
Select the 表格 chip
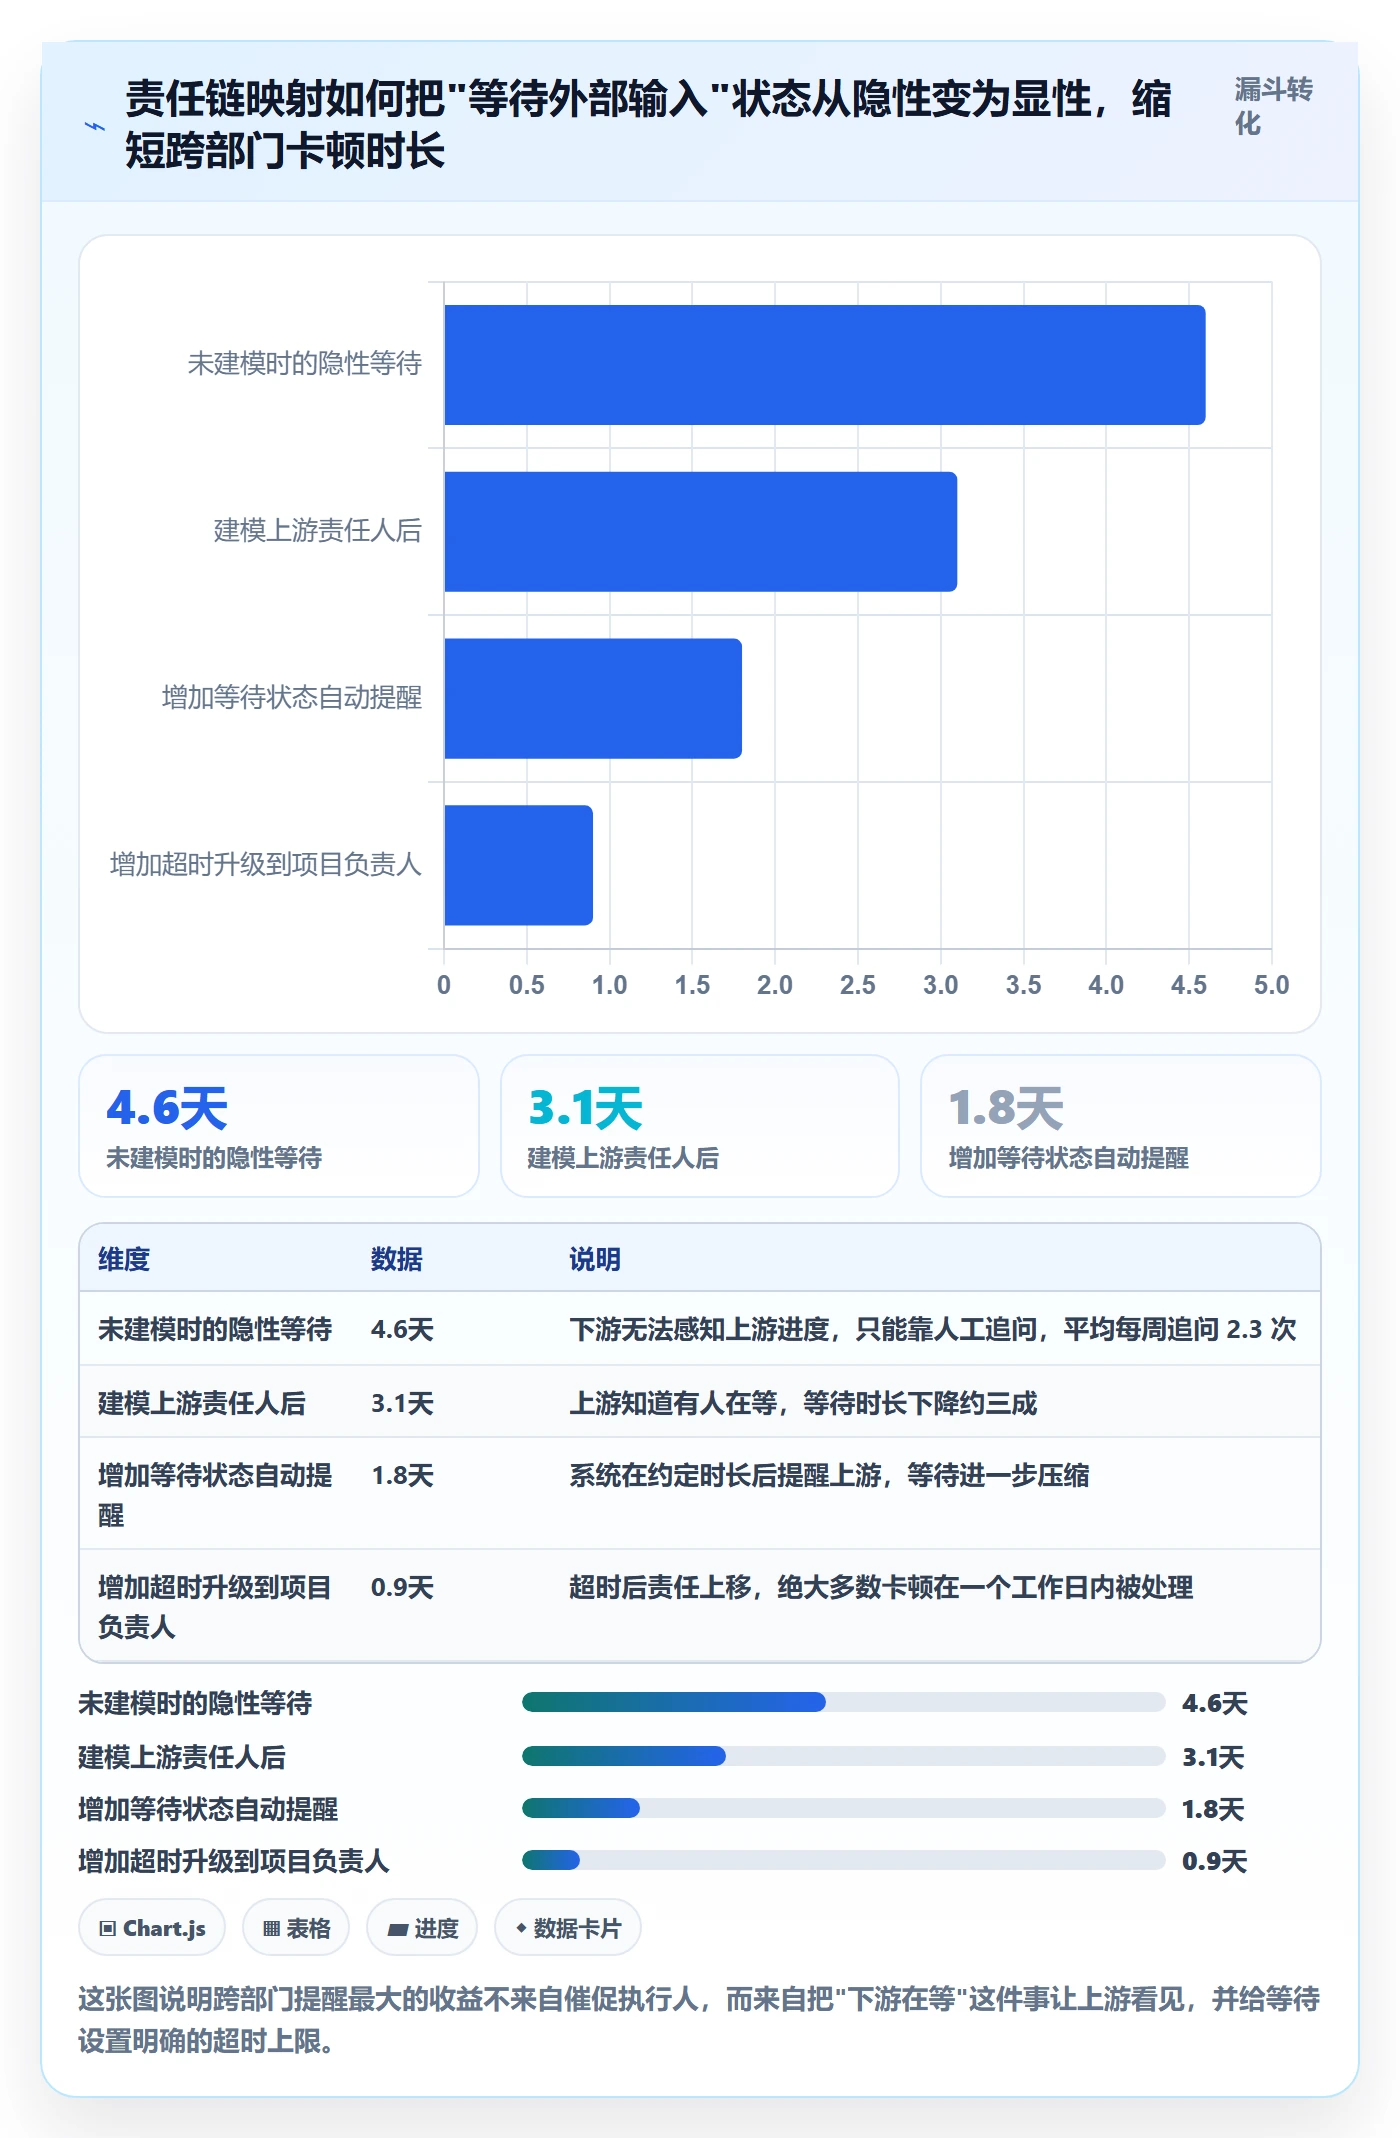(296, 1927)
